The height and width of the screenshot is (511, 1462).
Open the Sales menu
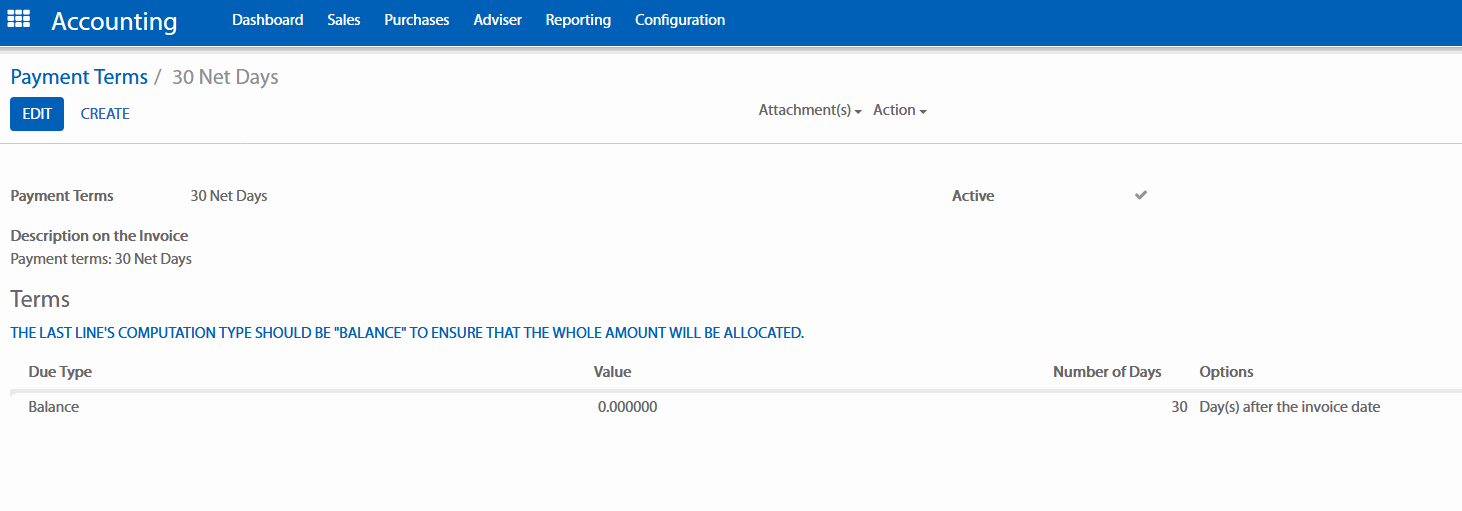click(x=343, y=20)
